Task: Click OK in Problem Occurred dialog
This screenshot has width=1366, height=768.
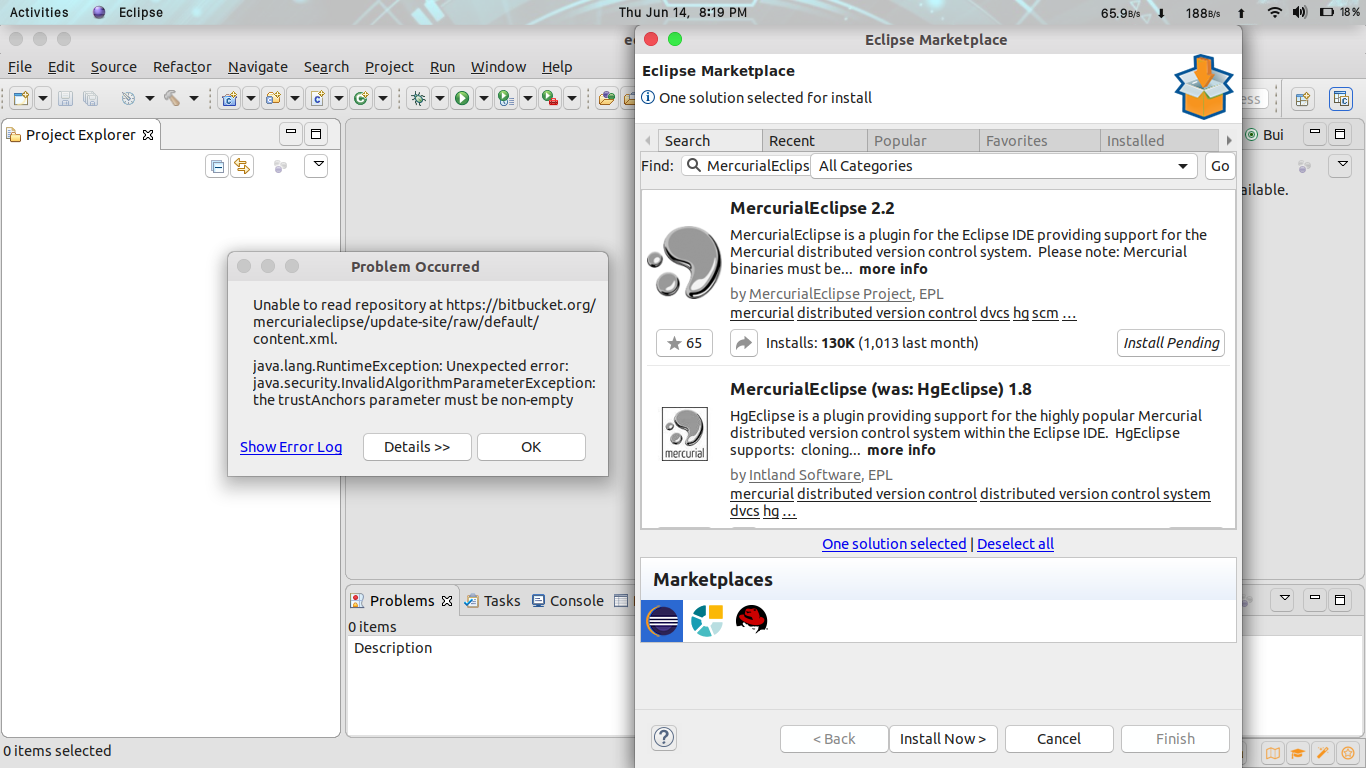Action: coord(531,447)
